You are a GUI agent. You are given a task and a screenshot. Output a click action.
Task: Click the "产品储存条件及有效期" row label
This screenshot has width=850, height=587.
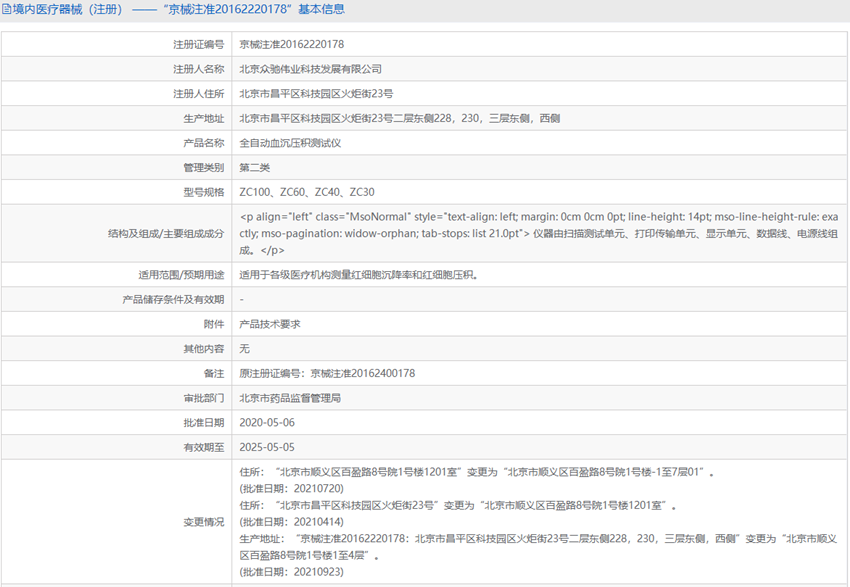click(173, 299)
